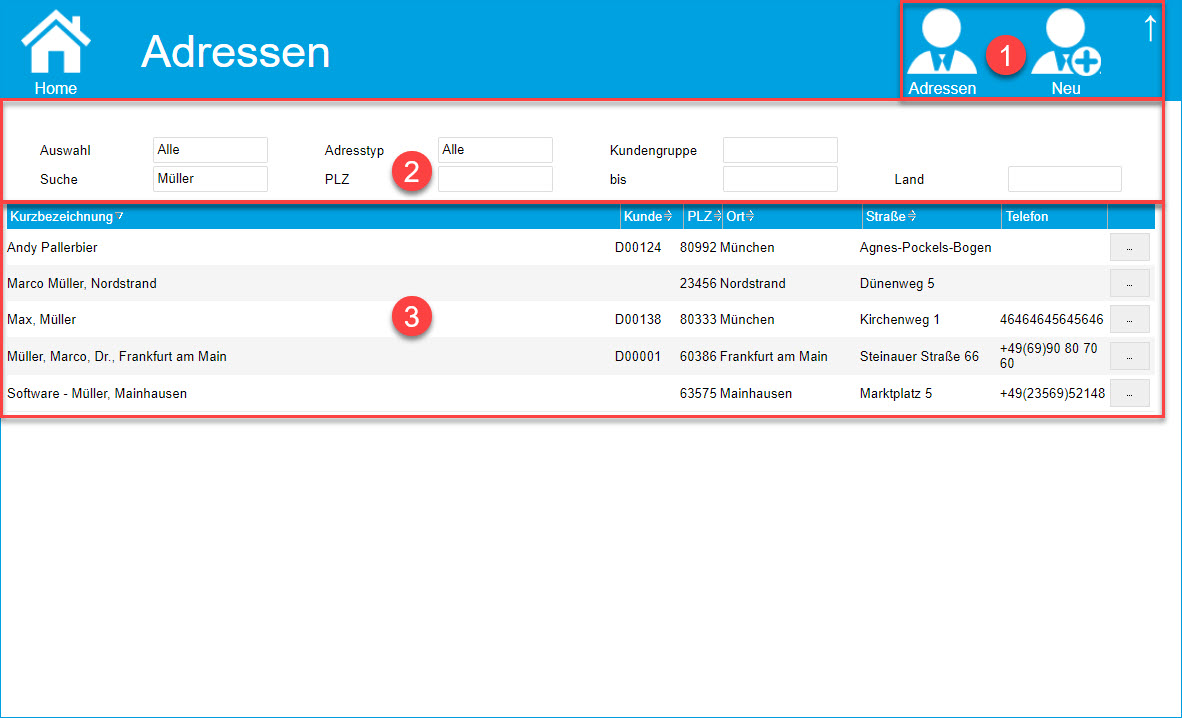Open details button for Software - Müller, Mainhausen

[x=1129, y=393]
